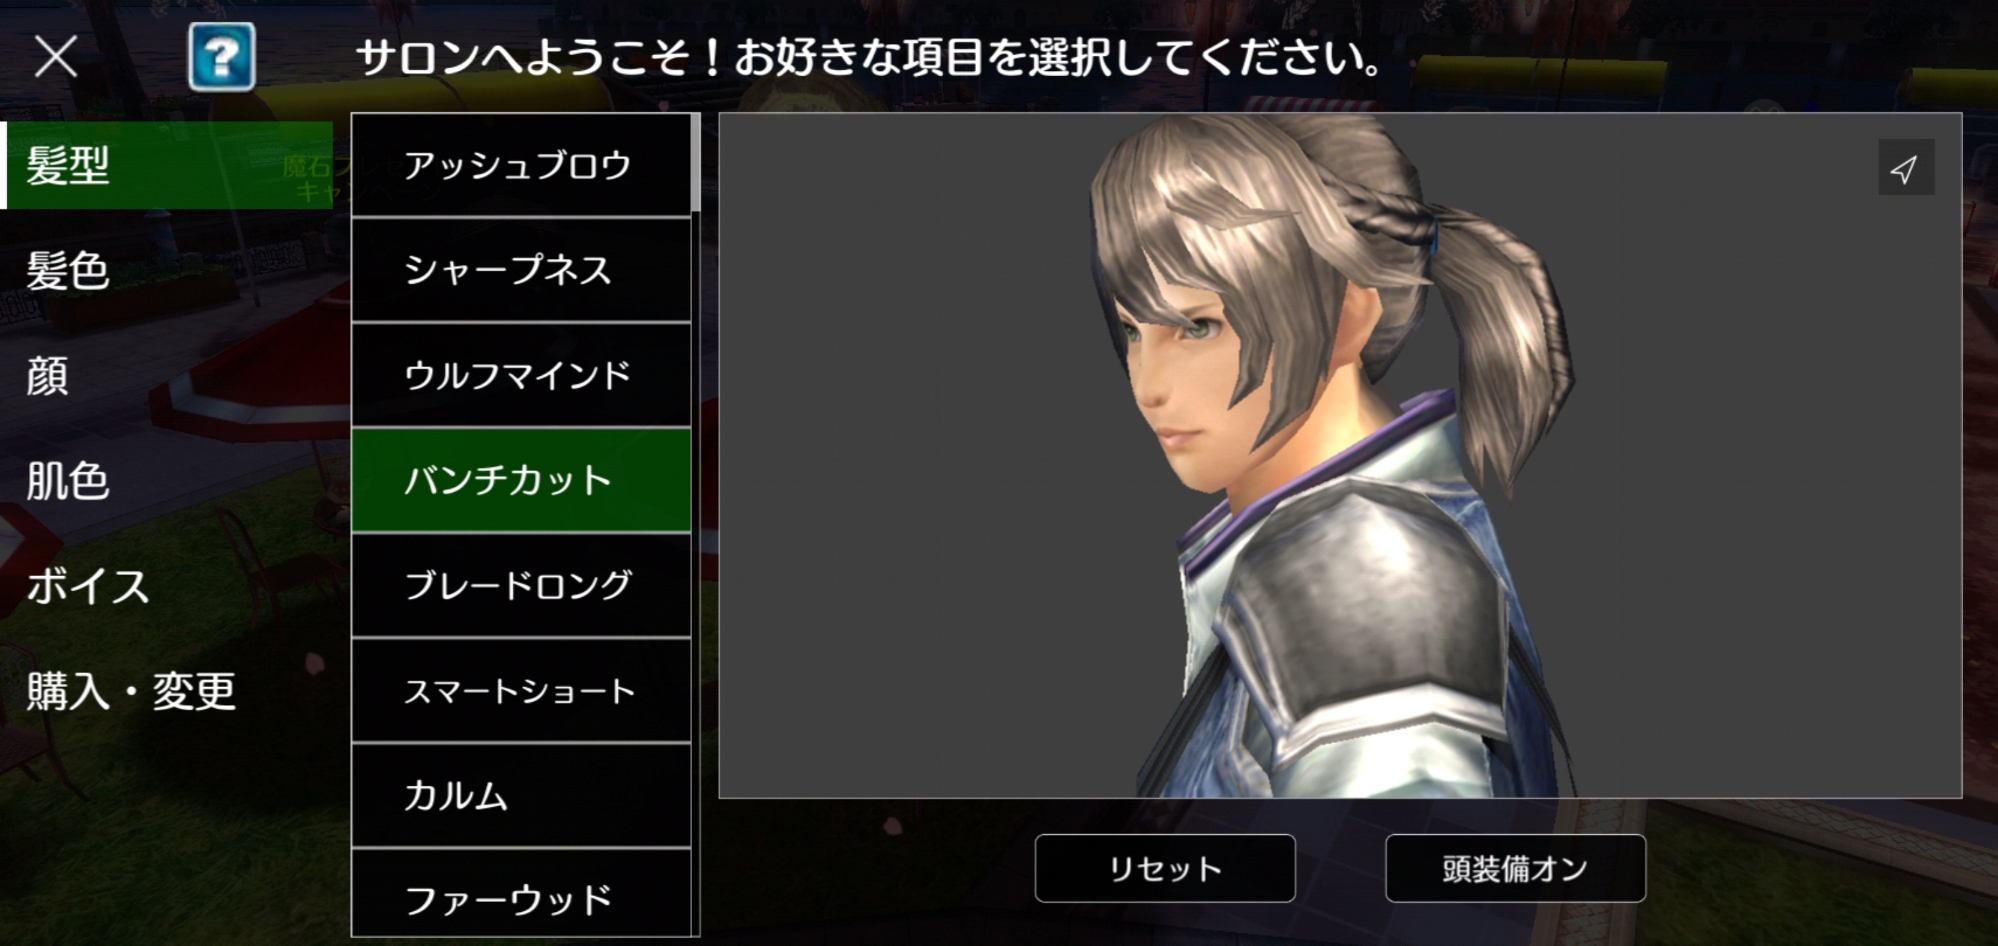Switch to the 髪色 hair color tab
The height and width of the screenshot is (946, 1998).
tap(167, 271)
